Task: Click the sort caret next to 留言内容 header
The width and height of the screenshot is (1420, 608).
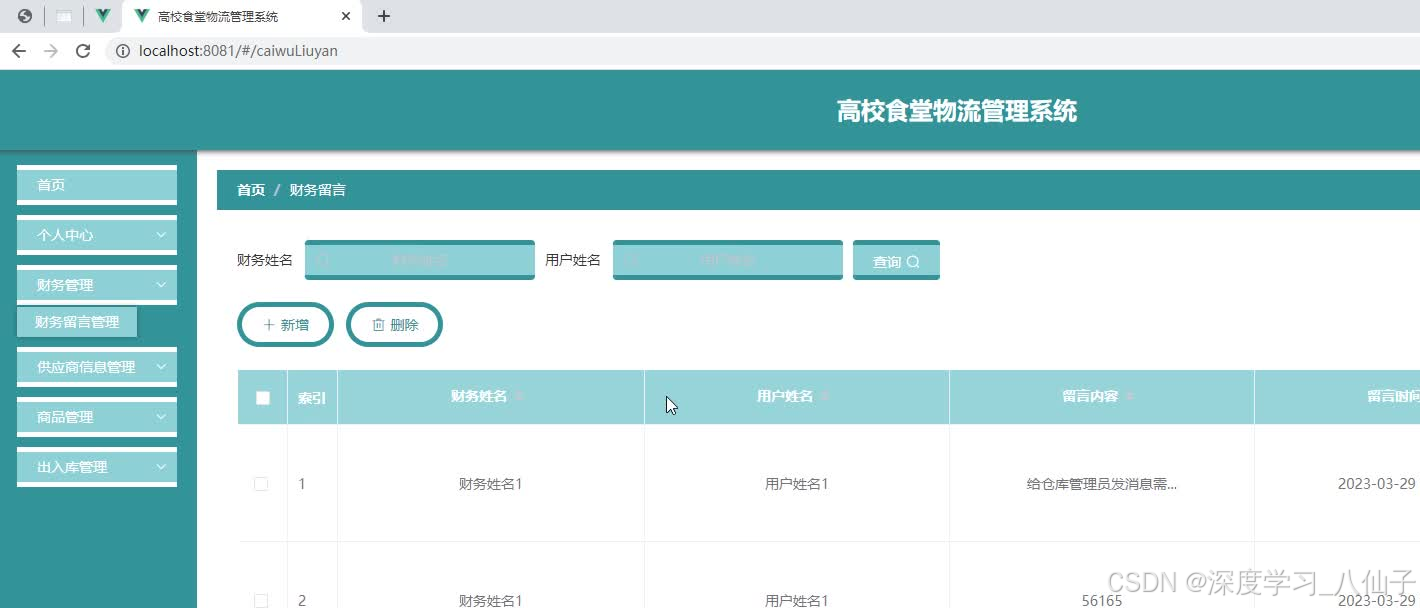Action: pos(1130,395)
